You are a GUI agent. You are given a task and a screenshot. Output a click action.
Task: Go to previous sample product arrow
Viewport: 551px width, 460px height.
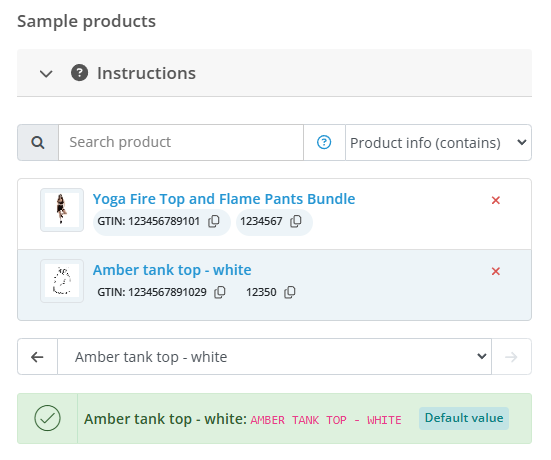(x=38, y=357)
